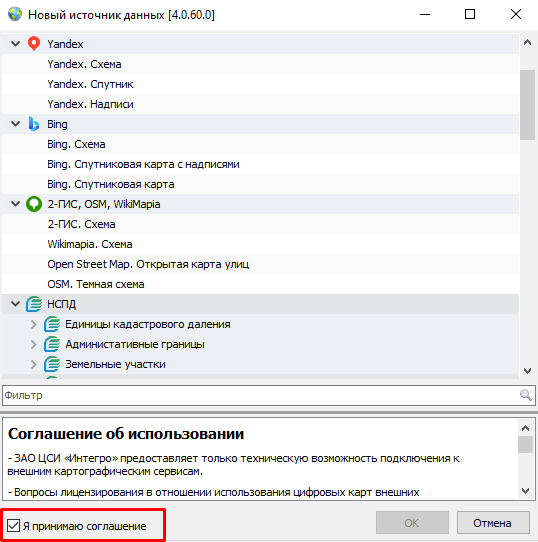Click into the Фильтр input field
The height and width of the screenshot is (542, 538).
coord(261,395)
